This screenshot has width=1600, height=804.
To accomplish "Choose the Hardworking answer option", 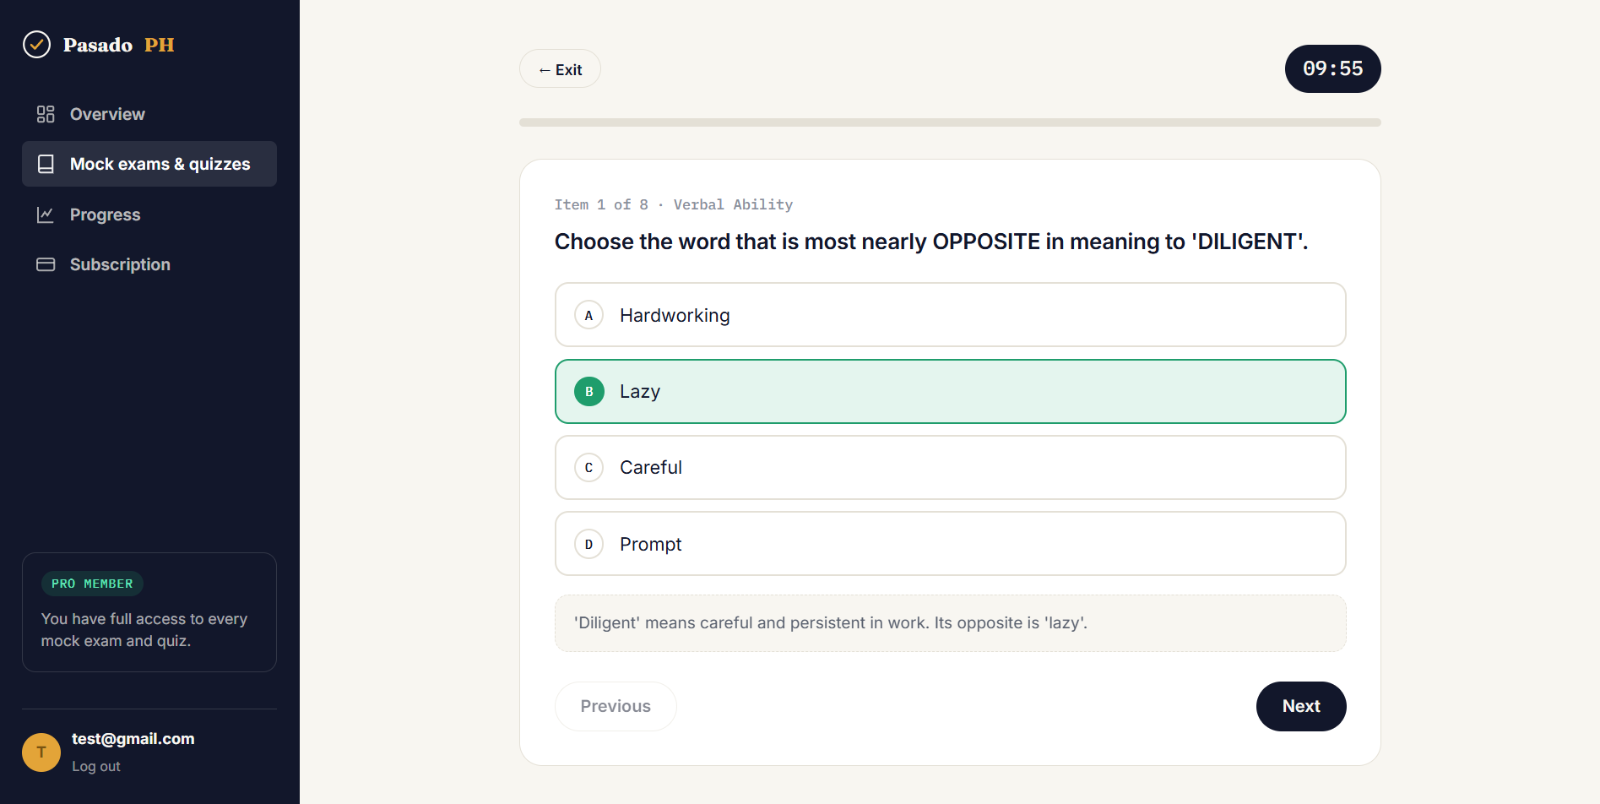I will click(x=950, y=315).
